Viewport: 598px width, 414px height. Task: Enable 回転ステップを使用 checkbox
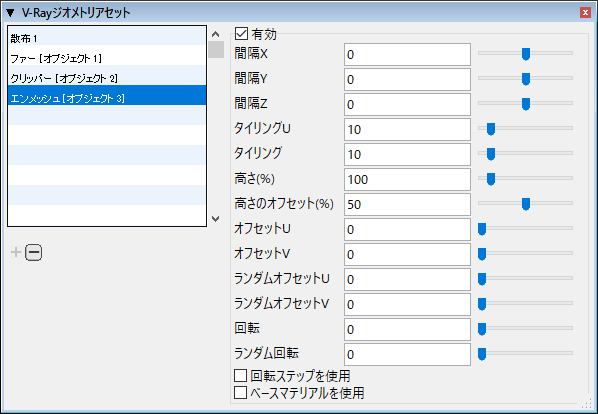pyautogui.click(x=240, y=375)
